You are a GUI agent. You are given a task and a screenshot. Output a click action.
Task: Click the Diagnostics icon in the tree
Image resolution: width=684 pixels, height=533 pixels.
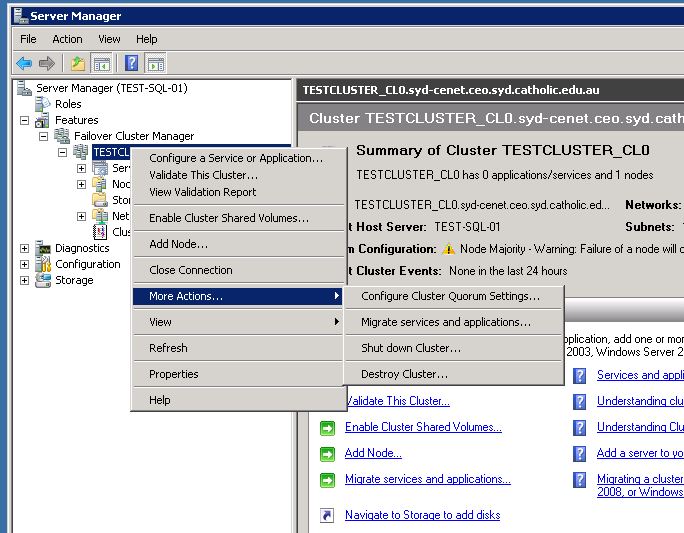point(43,248)
